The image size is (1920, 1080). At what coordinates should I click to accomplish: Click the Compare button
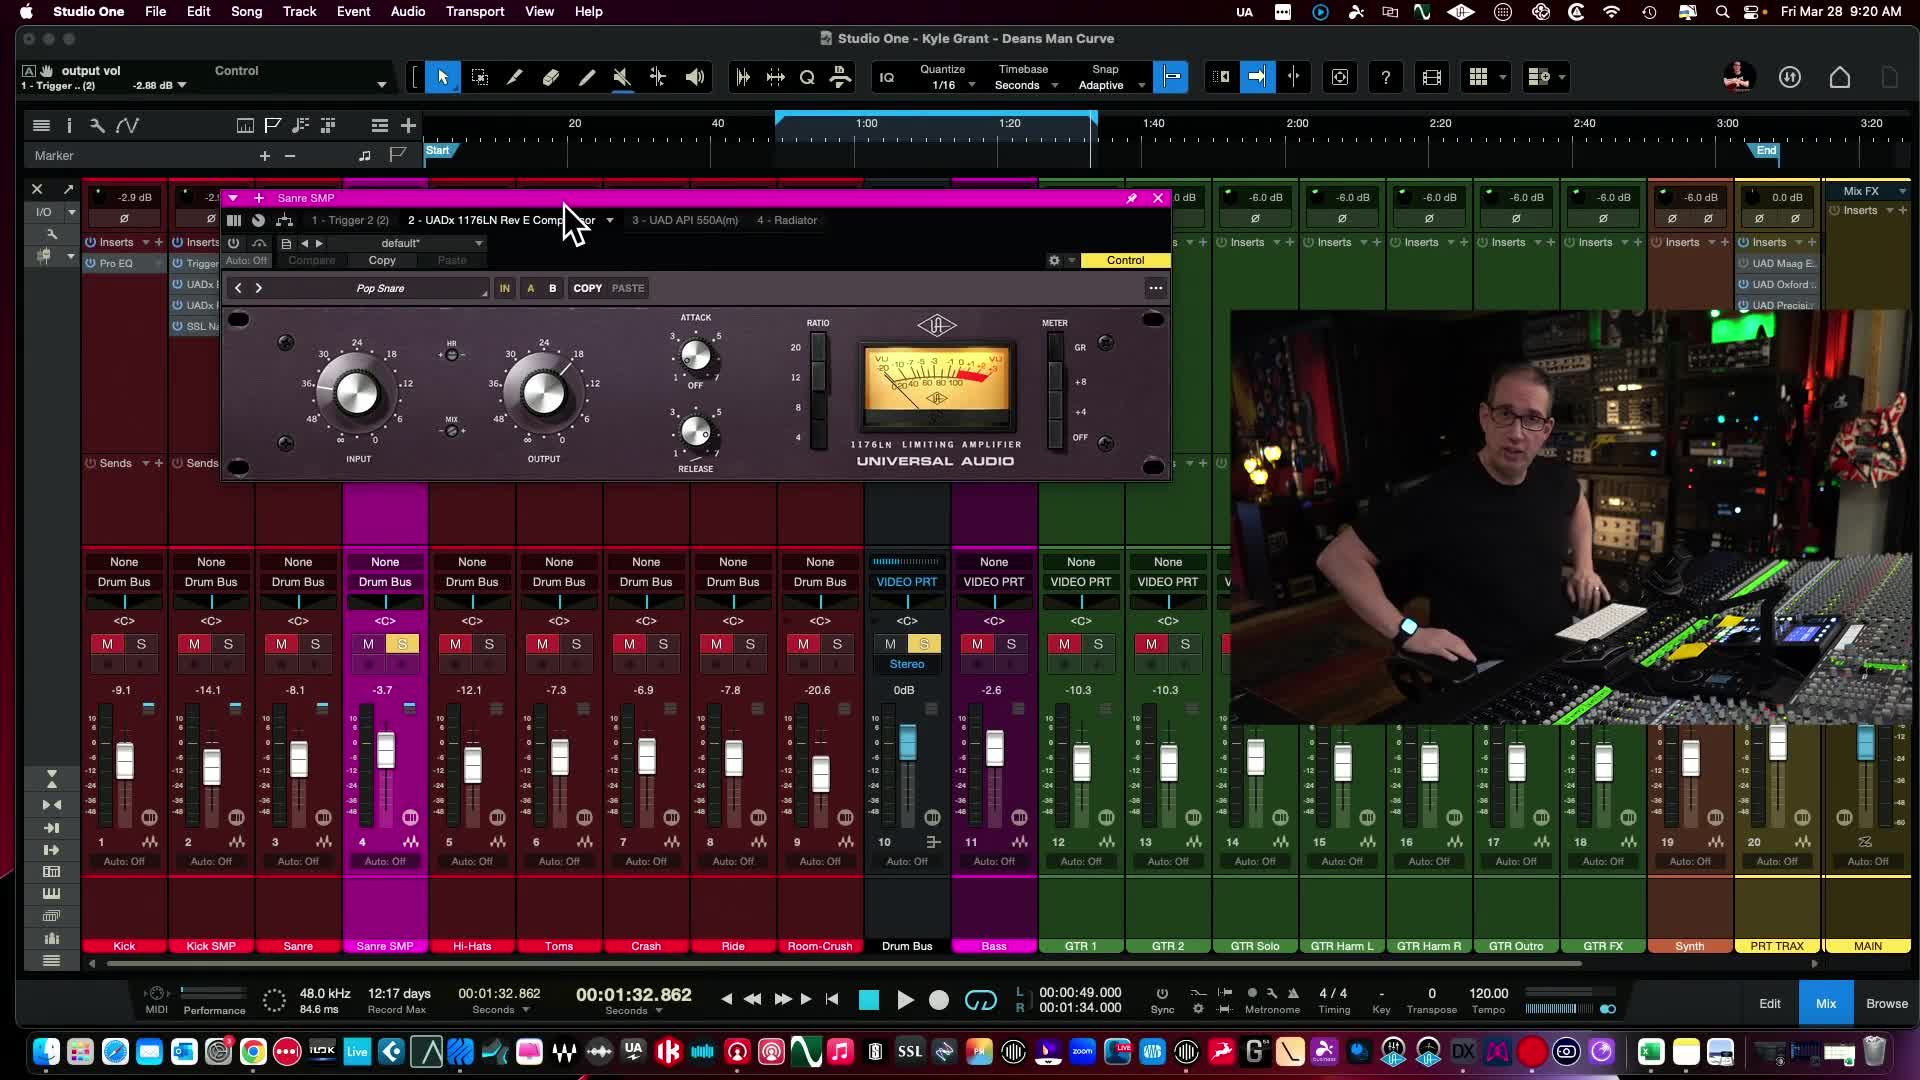click(x=312, y=260)
